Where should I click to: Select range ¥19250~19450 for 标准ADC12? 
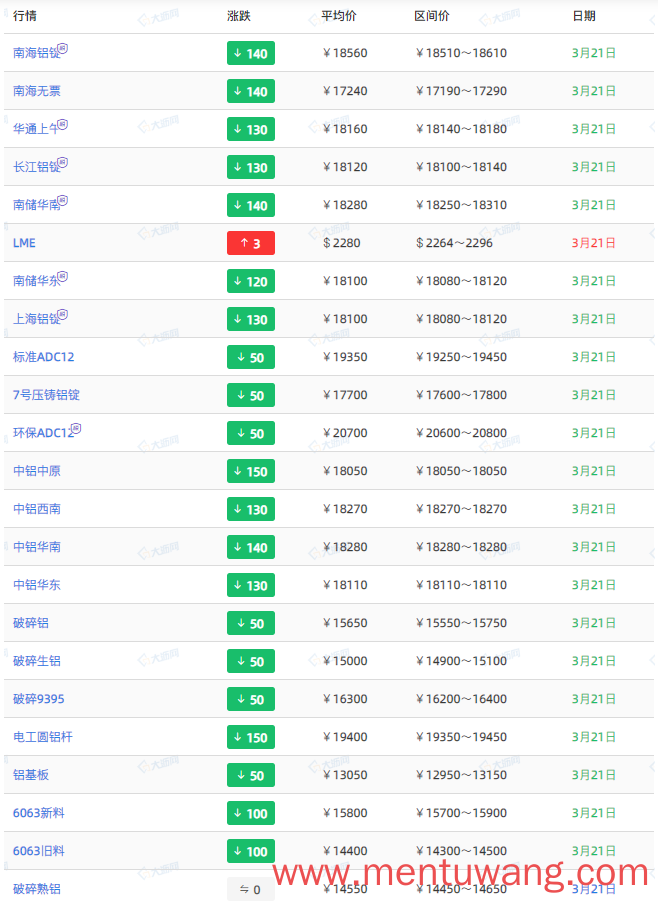pyautogui.click(x=461, y=357)
